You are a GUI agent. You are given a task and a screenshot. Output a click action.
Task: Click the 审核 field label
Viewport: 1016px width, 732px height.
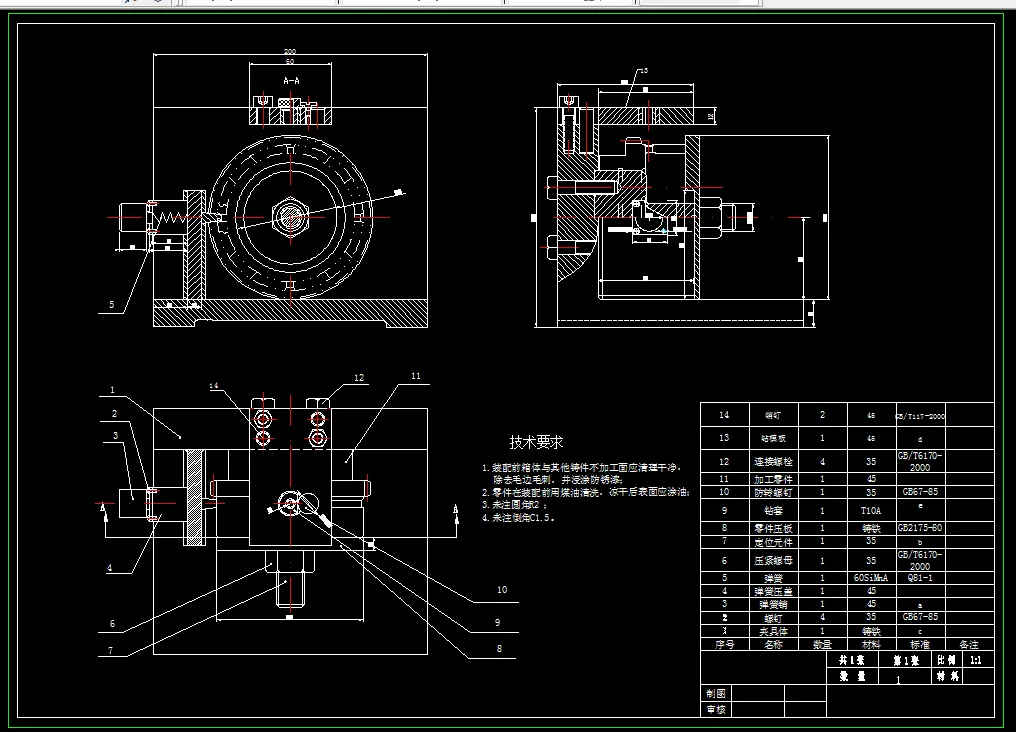tap(715, 709)
